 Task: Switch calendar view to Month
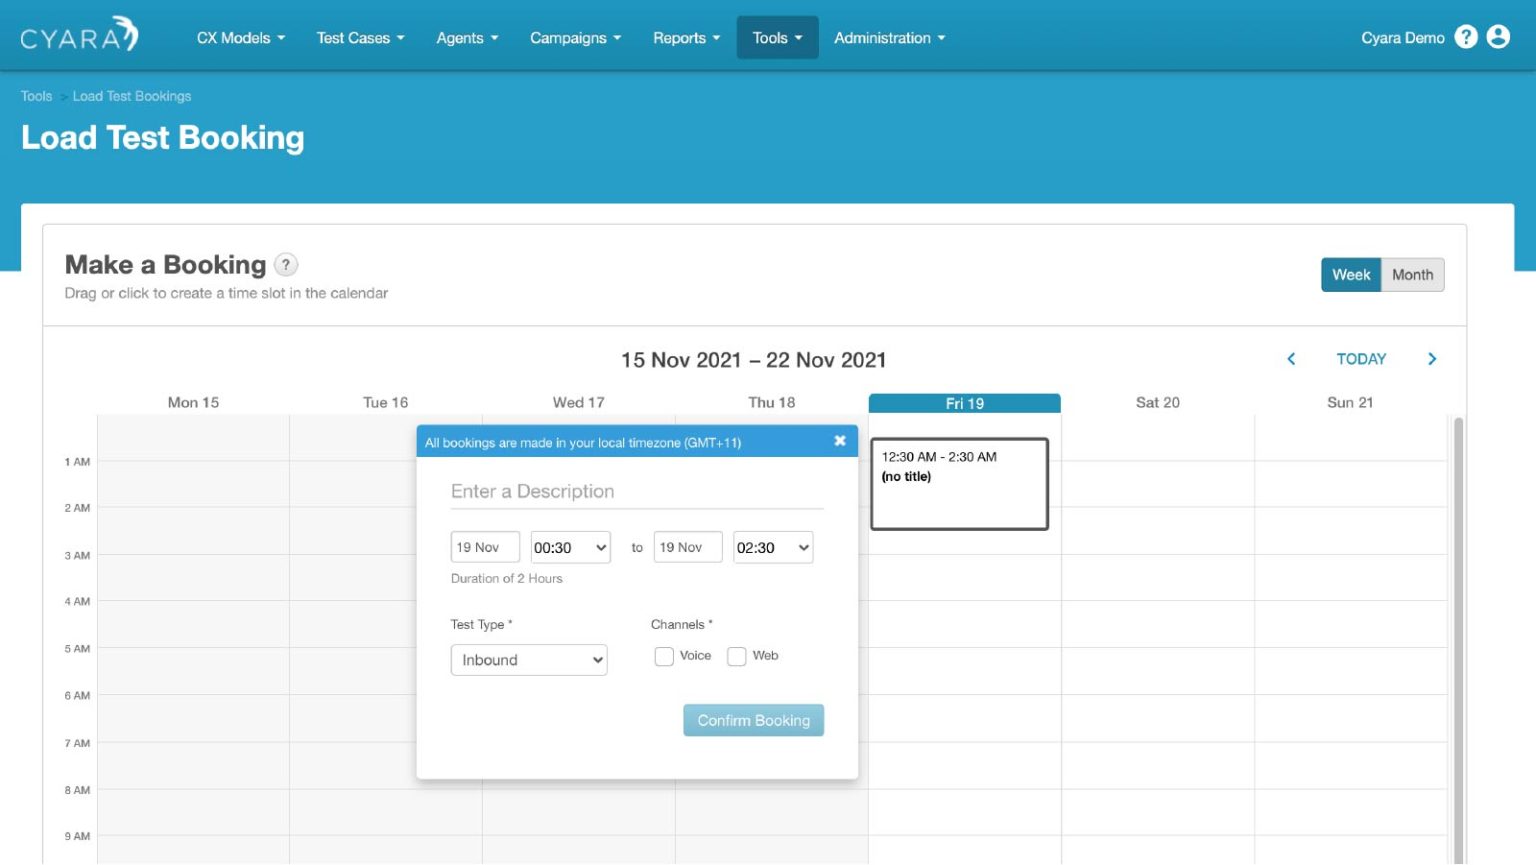(1412, 274)
